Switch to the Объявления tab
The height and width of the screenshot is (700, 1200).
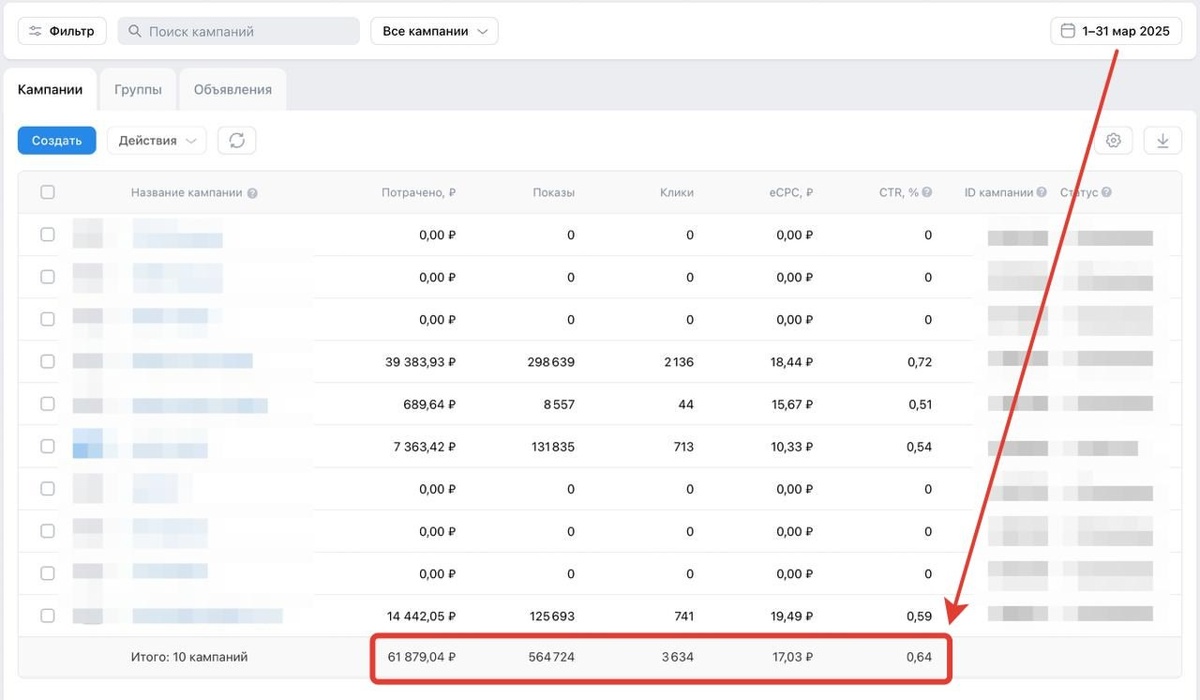pyautogui.click(x=233, y=89)
